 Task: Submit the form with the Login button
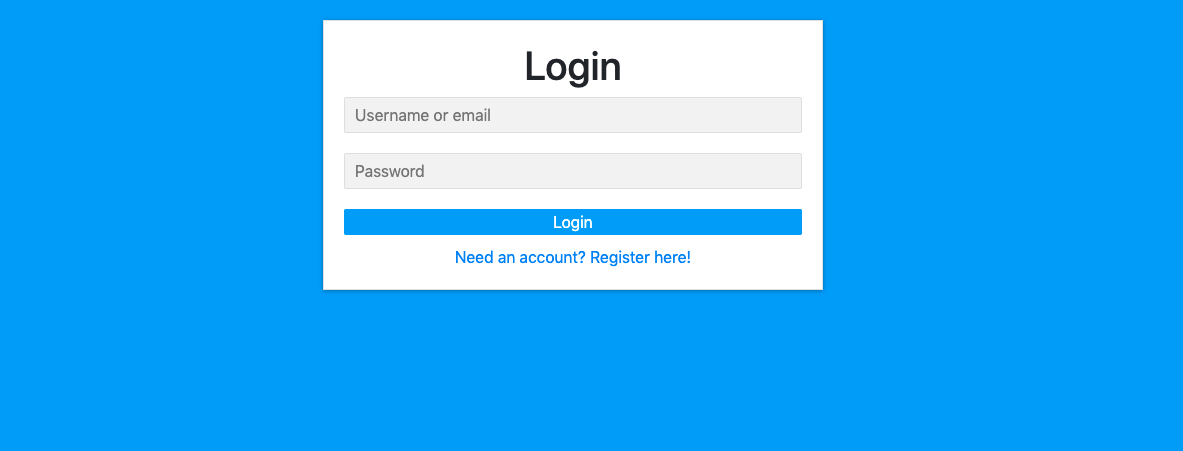coord(573,222)
